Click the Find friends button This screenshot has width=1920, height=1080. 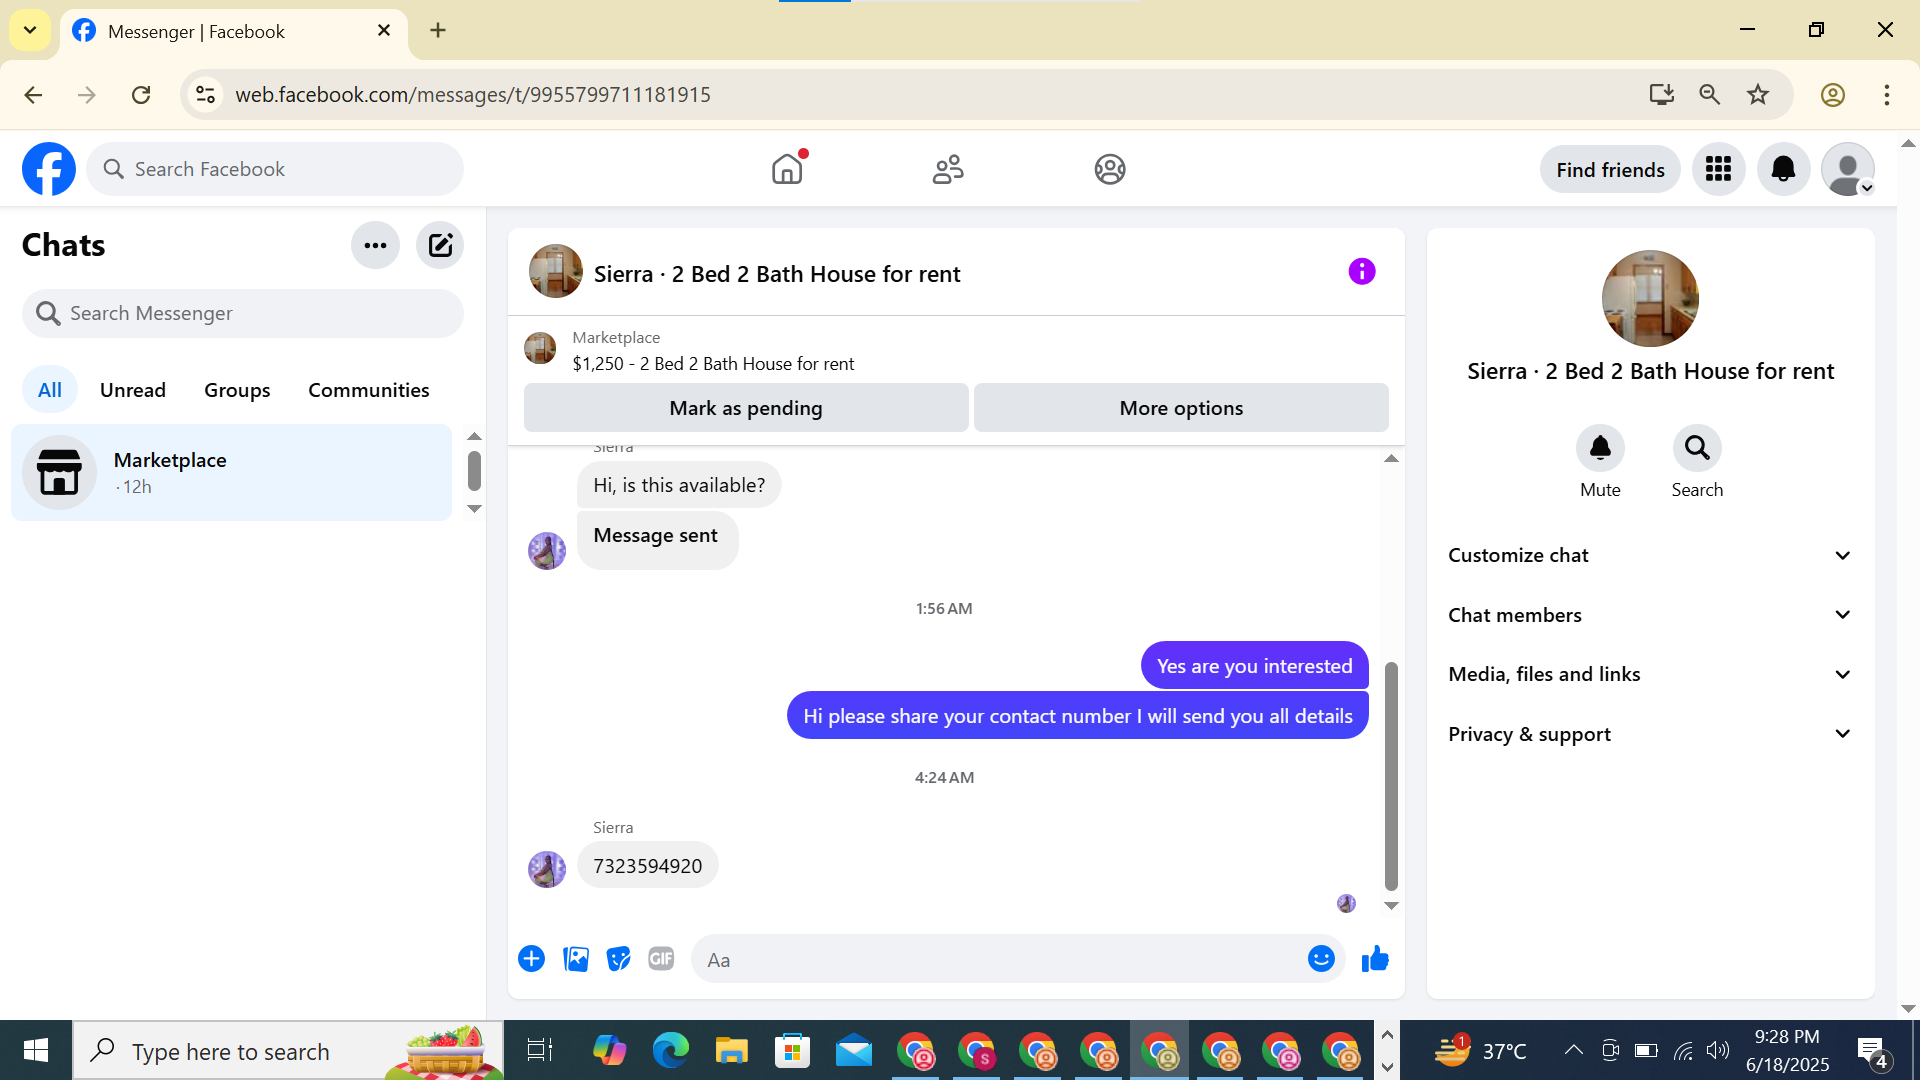(1610, 170)
